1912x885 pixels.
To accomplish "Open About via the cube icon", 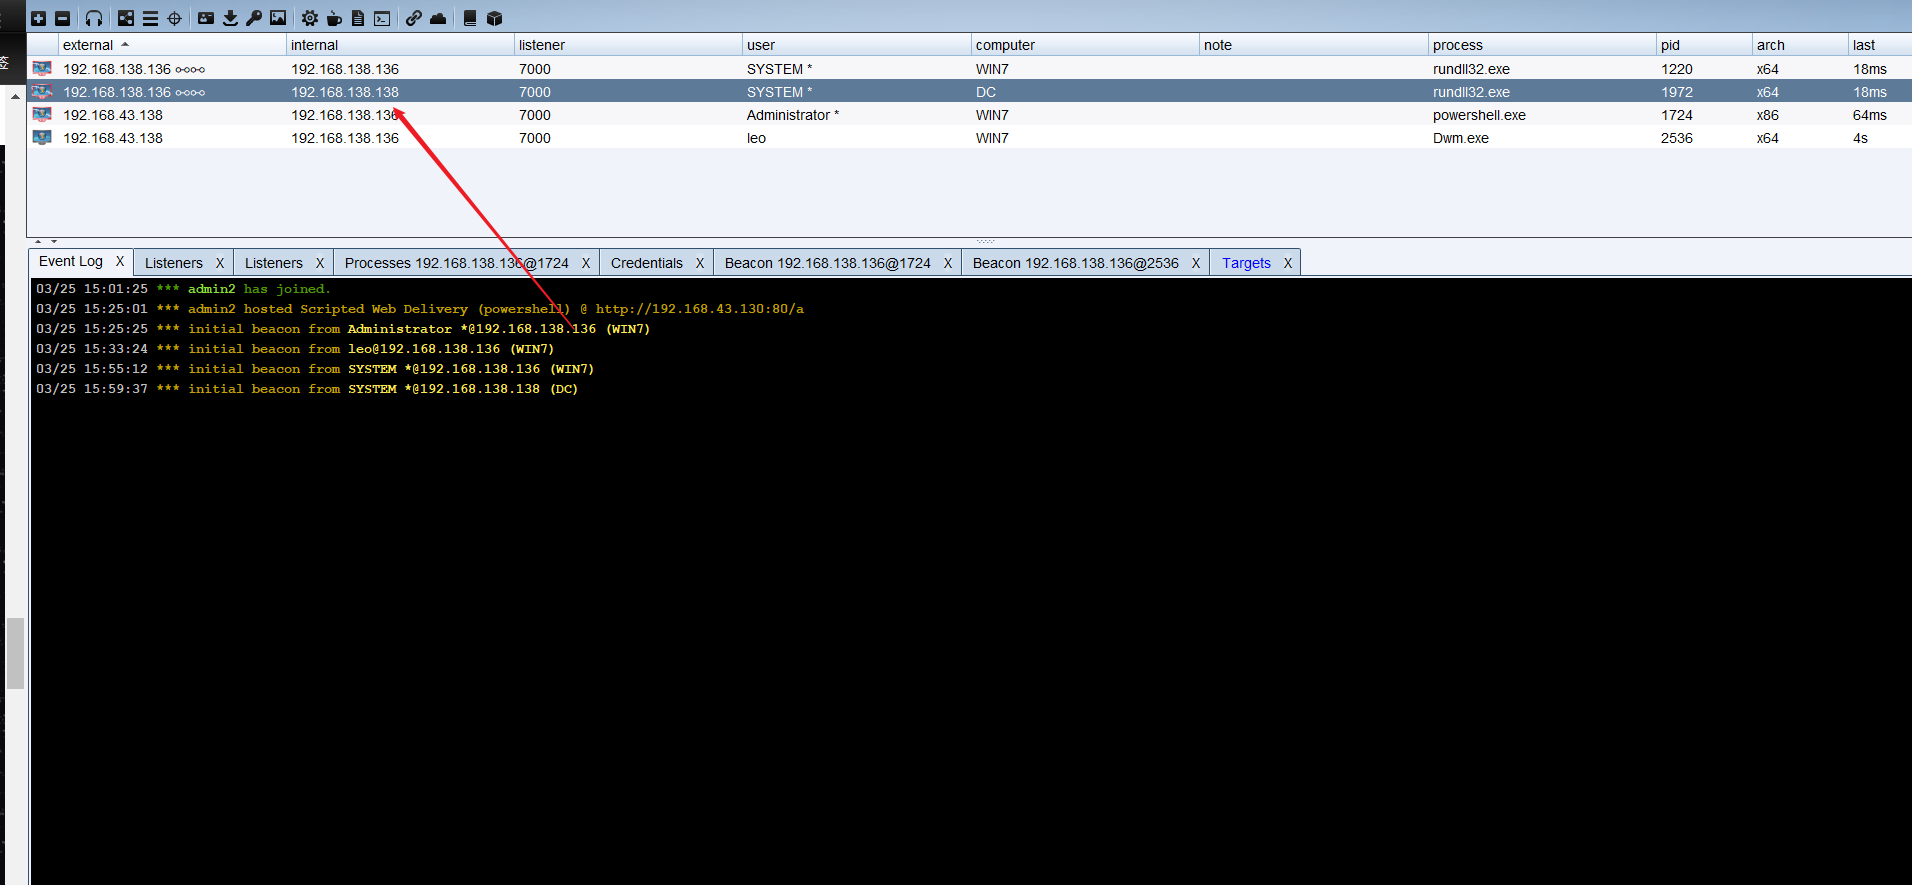I will click(494, 18).
